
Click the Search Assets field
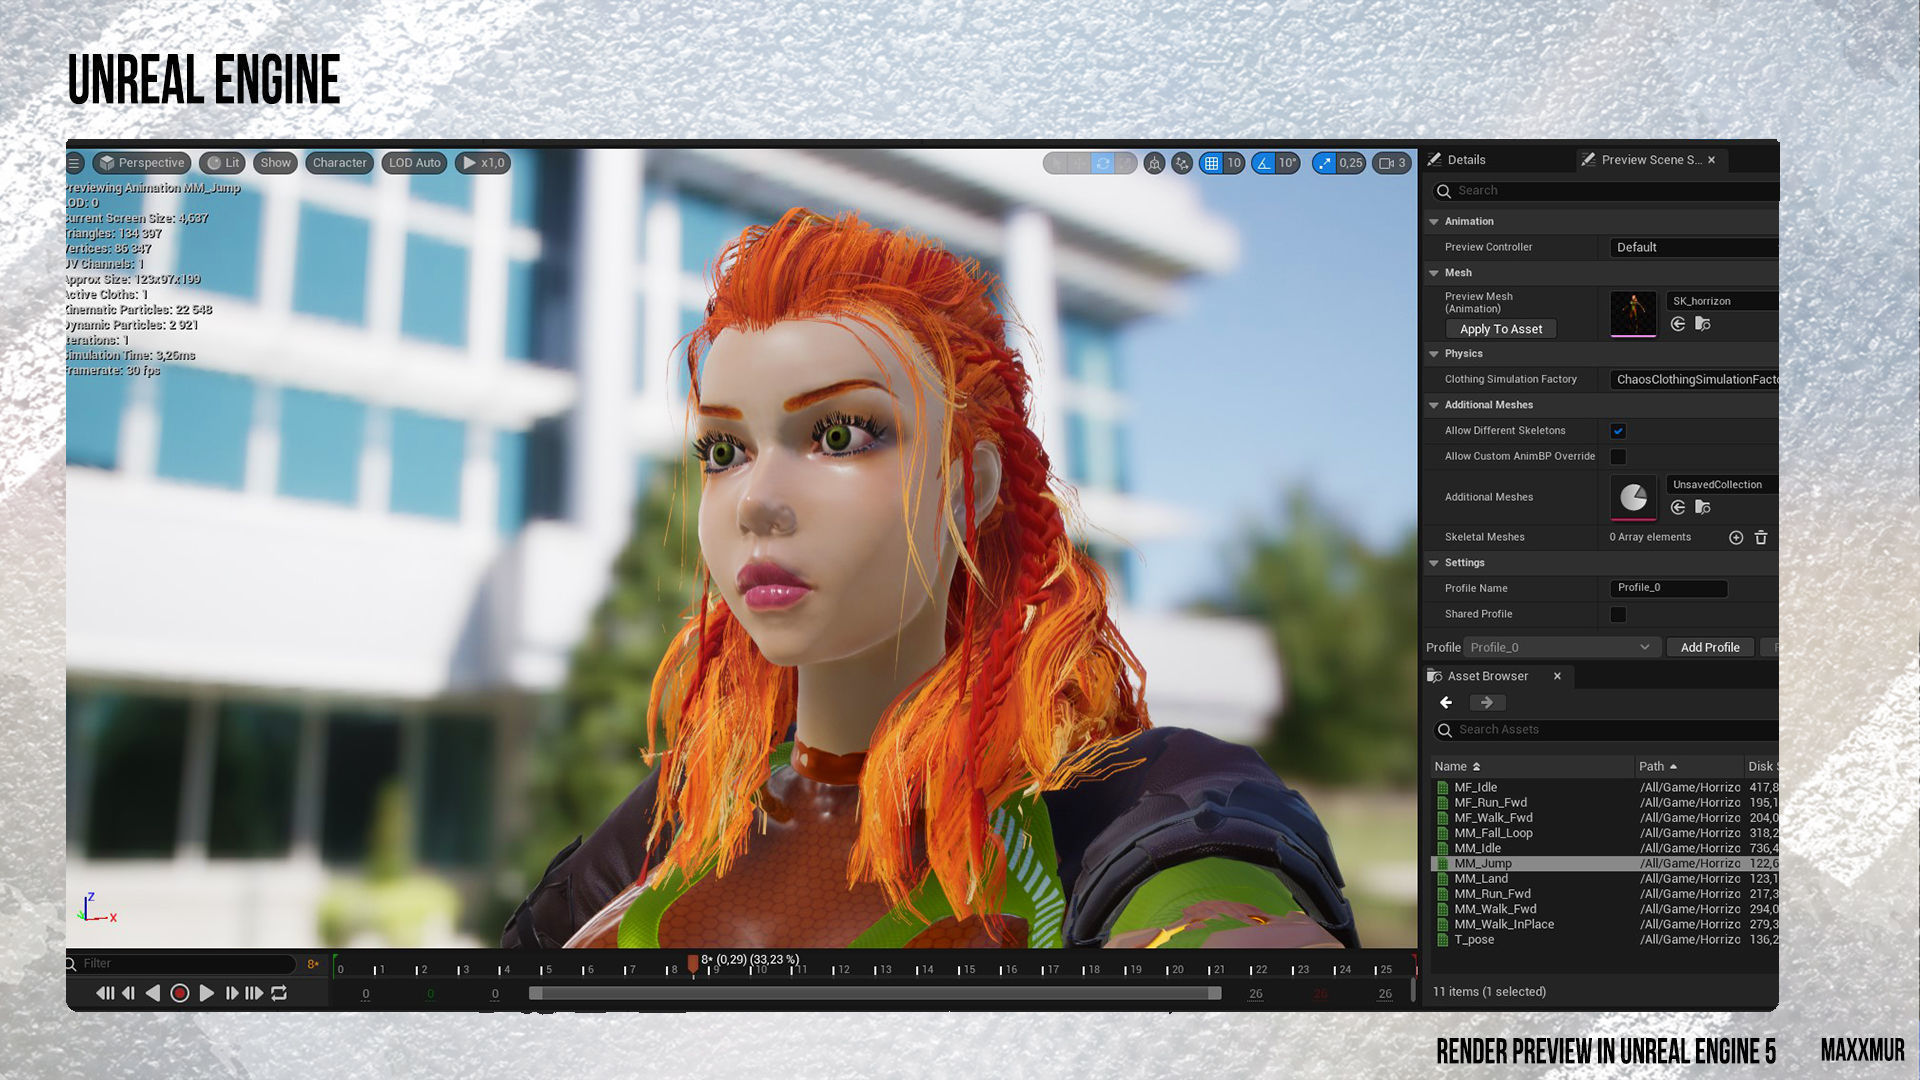tap(1607, 730)
